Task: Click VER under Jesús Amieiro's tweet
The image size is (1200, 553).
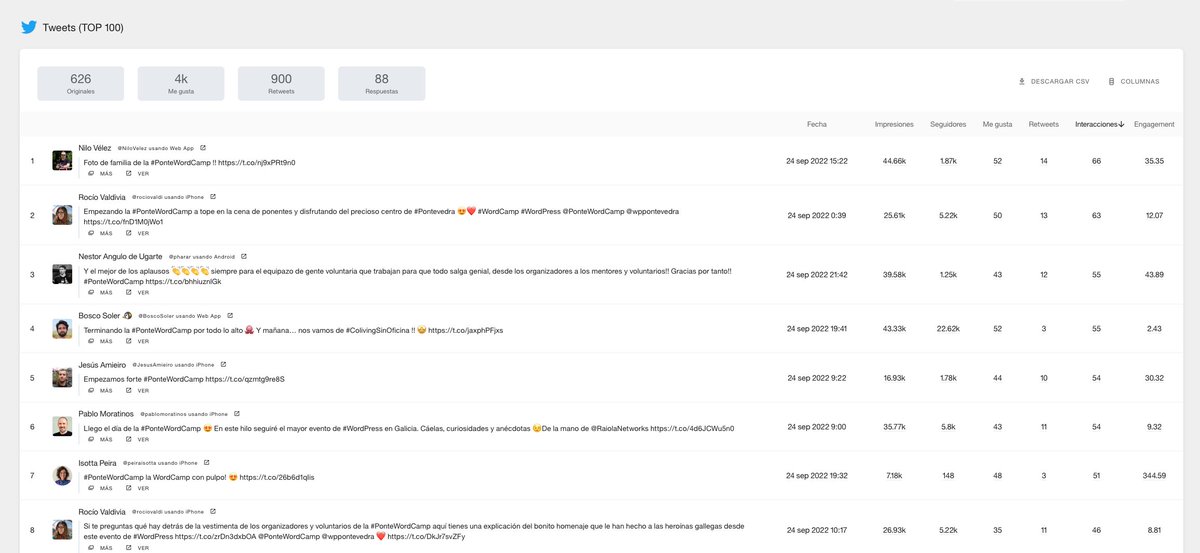Action: pos(138,390)
